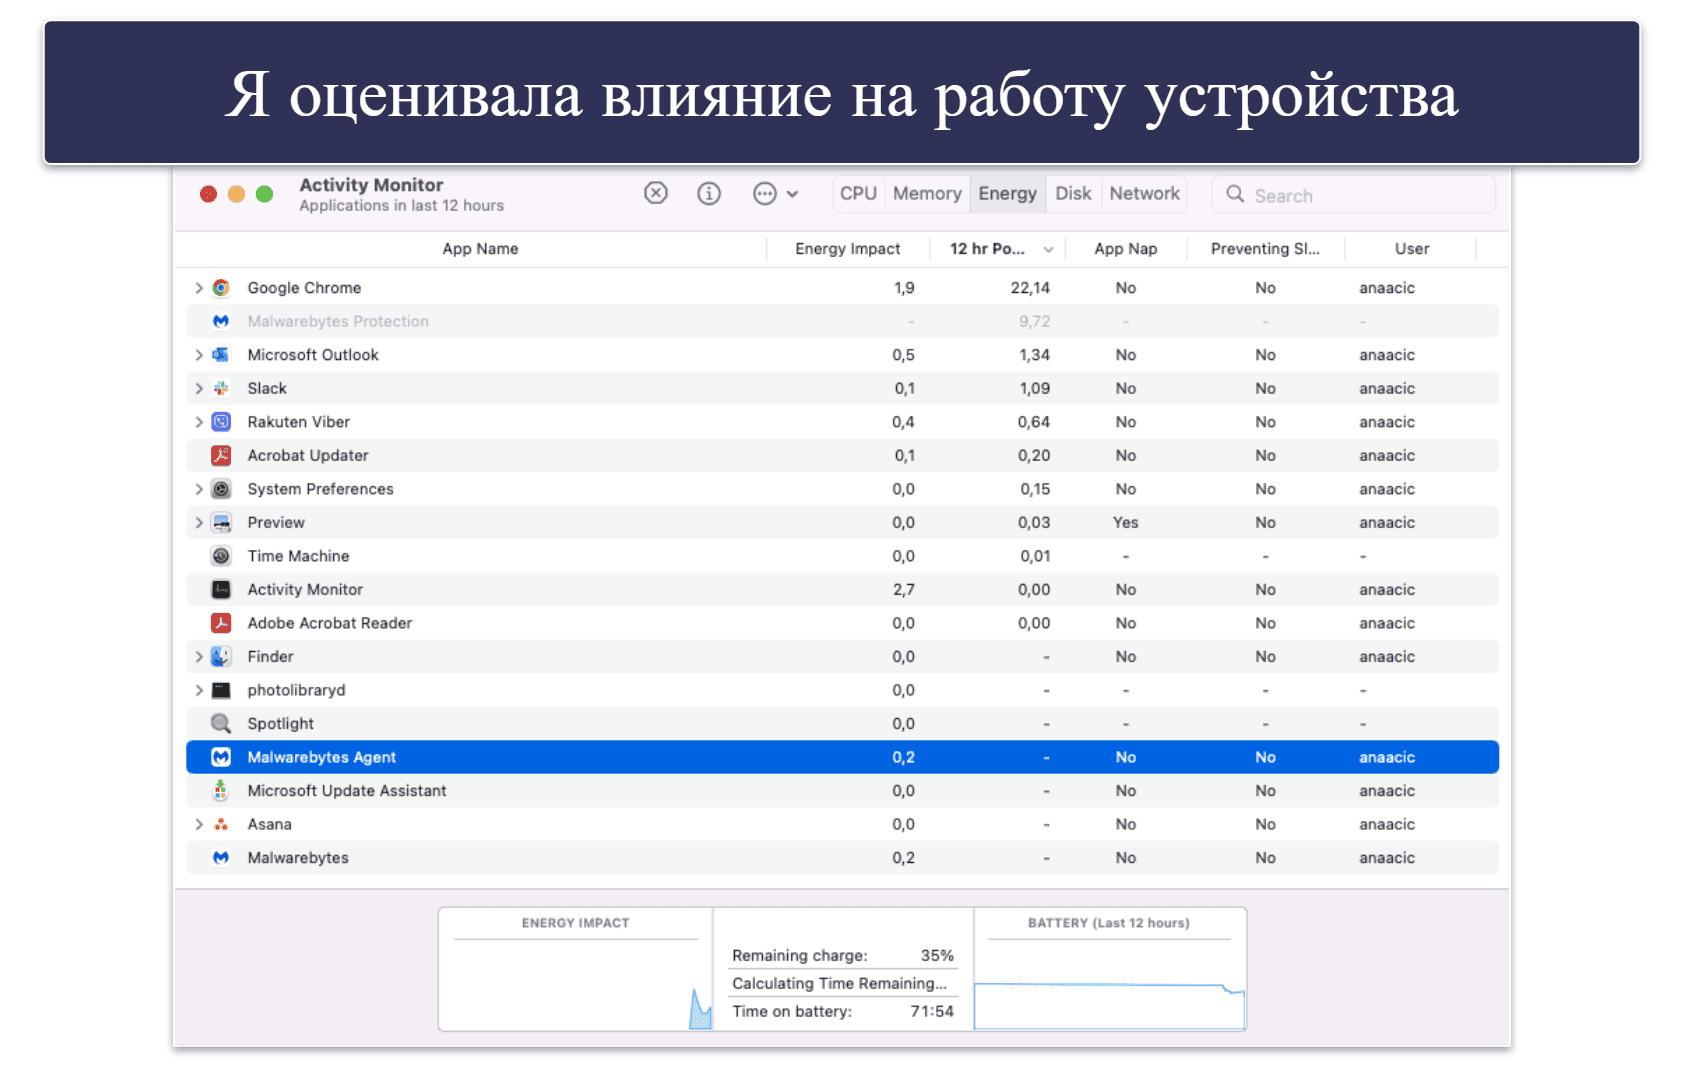The height and width of the screenshot is (1071, 1683).
Task: Expand the Slack row
Action: click(x=199, y=388)
